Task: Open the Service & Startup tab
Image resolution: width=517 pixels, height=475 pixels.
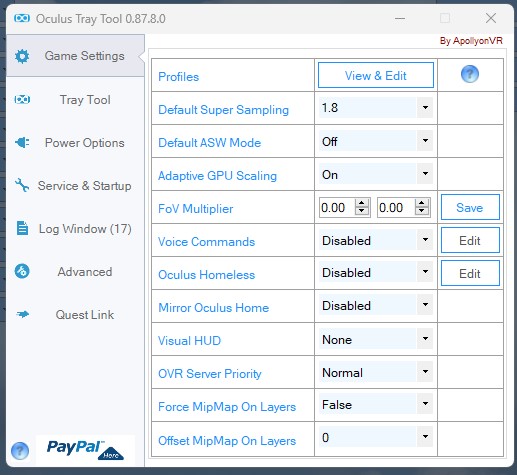Action: 75,186
